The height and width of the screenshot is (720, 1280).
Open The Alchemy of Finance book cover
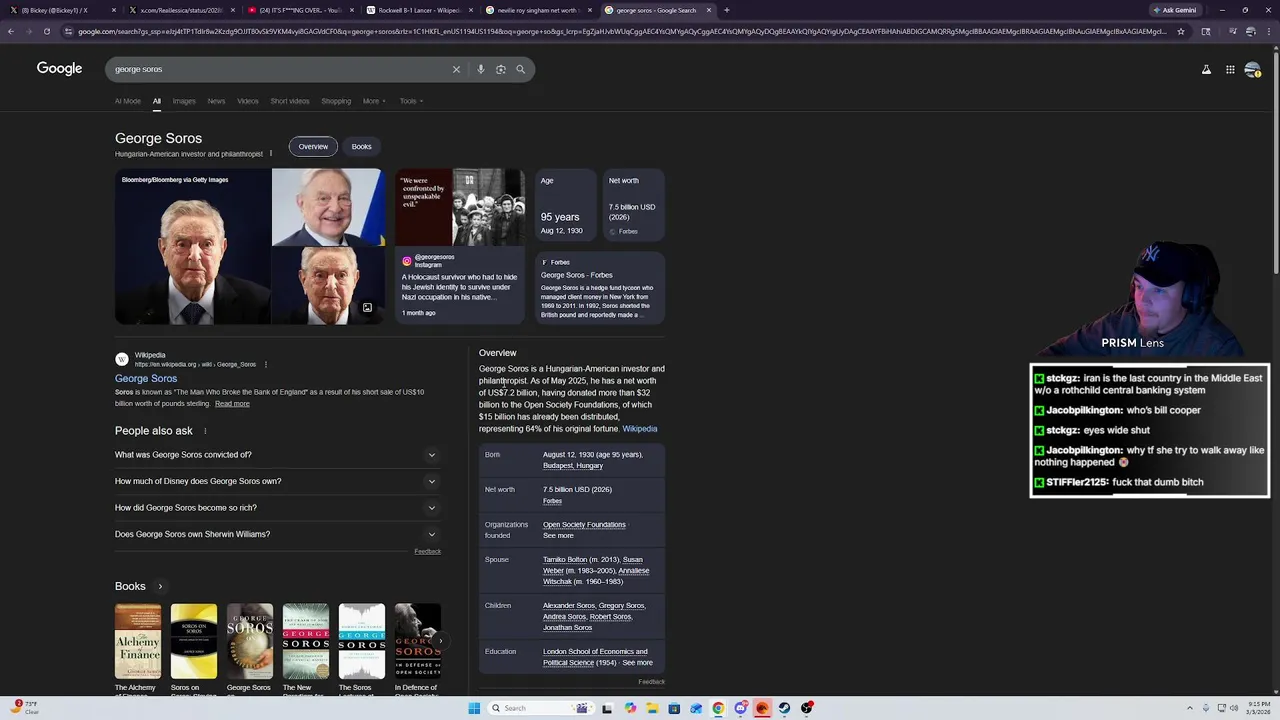tap(138, 642)
